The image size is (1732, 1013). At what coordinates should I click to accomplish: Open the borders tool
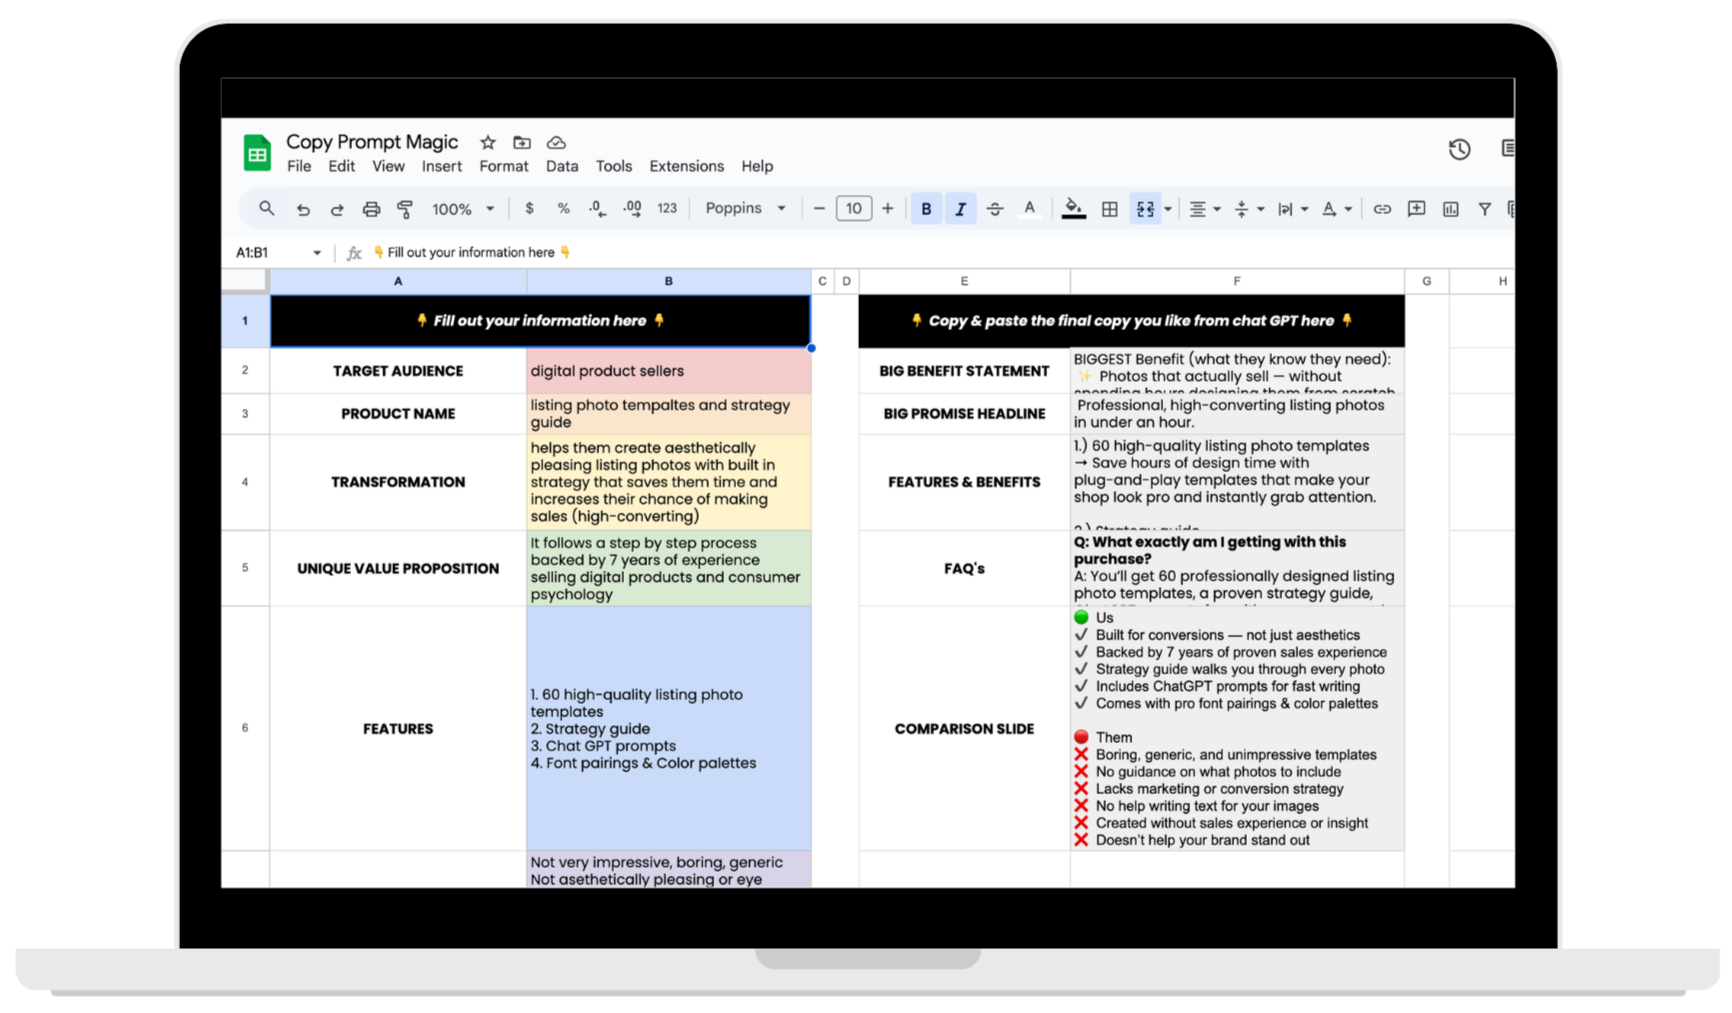click(x=1109, y=209)
